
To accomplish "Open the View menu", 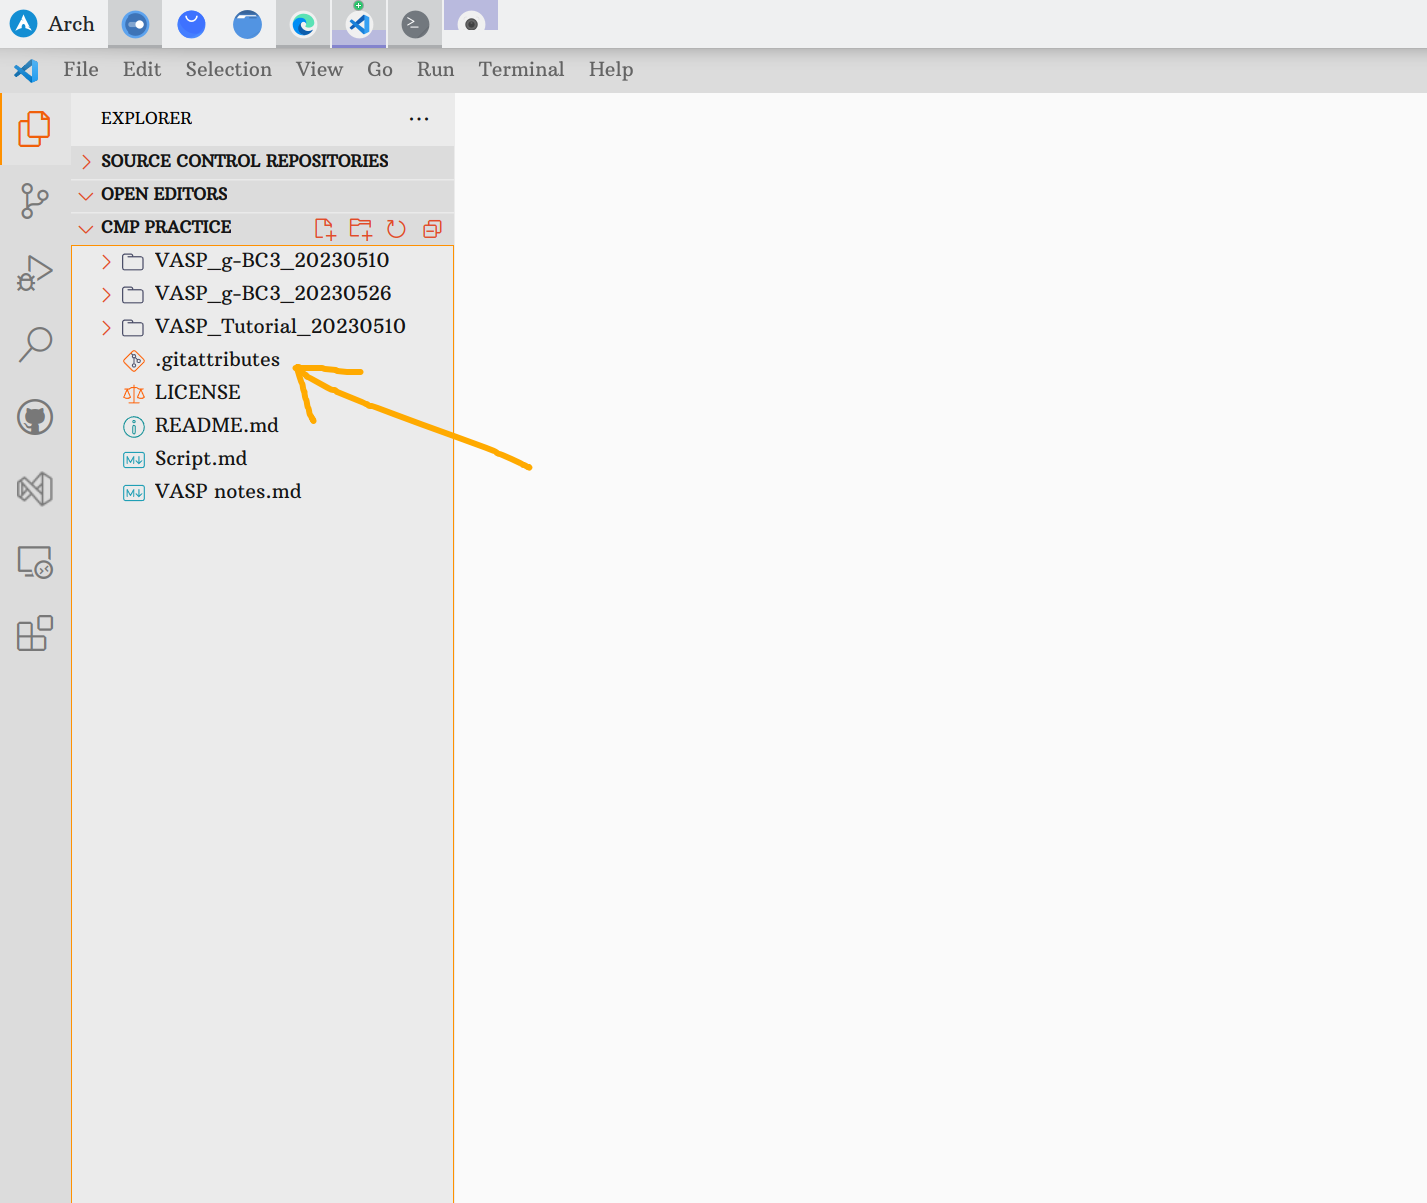I will click(318, 69).
